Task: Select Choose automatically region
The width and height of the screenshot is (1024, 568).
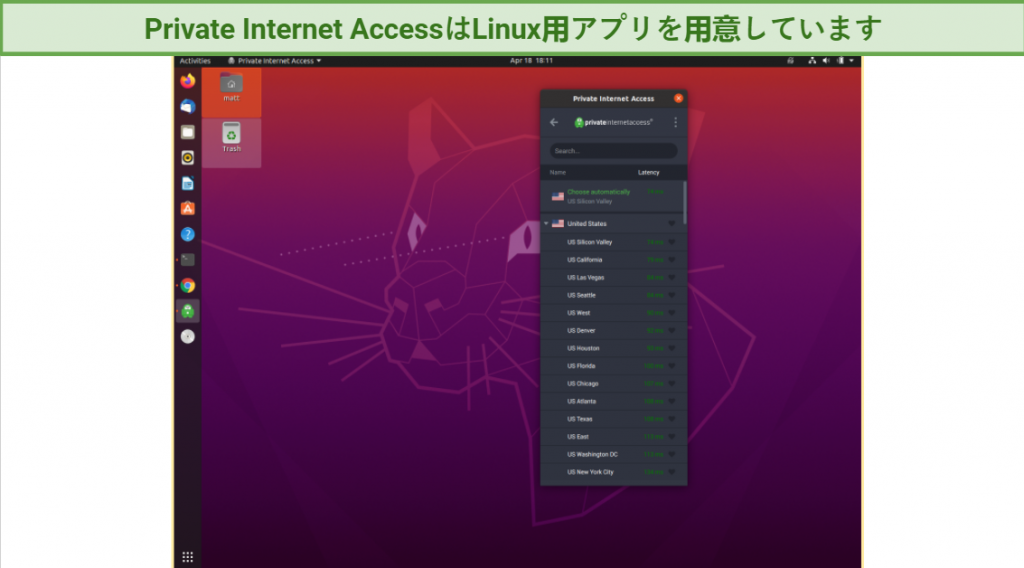Action: click(x=611, y=197)
